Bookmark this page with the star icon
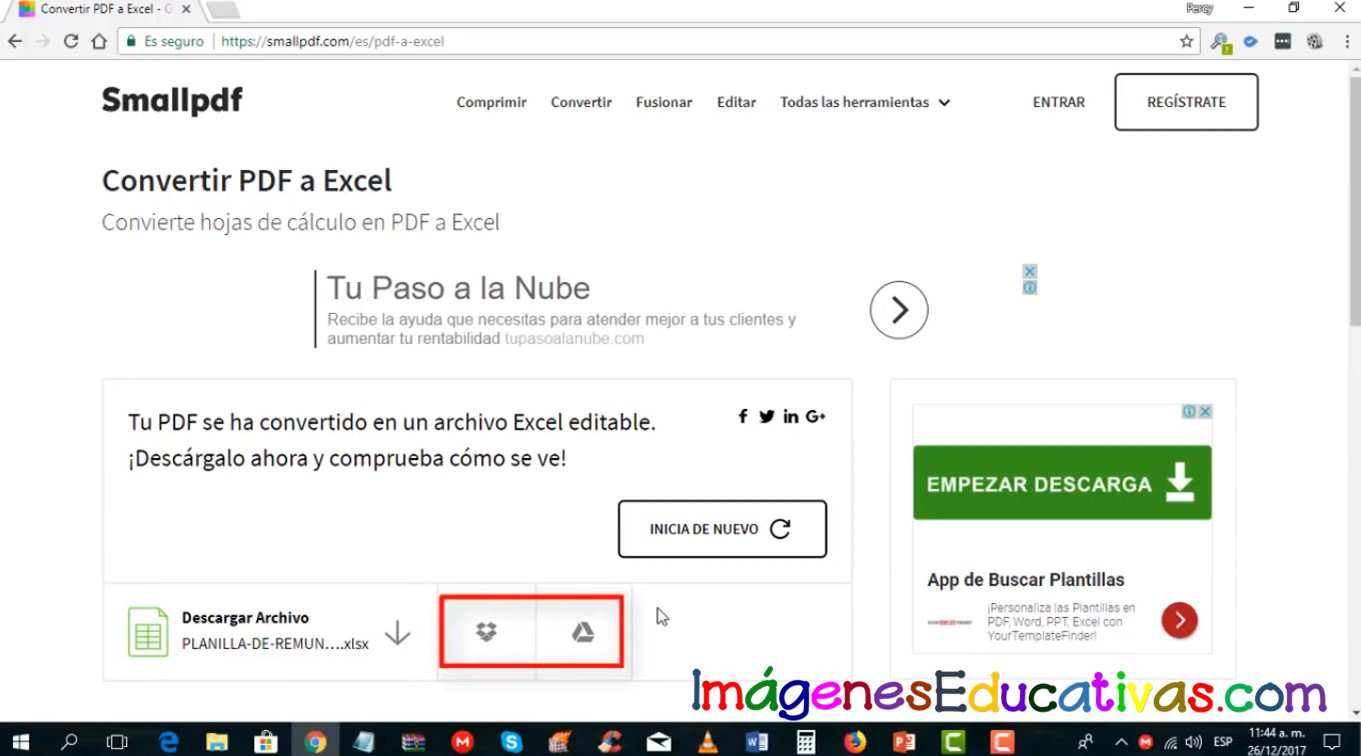 [x=1186, y=41]
